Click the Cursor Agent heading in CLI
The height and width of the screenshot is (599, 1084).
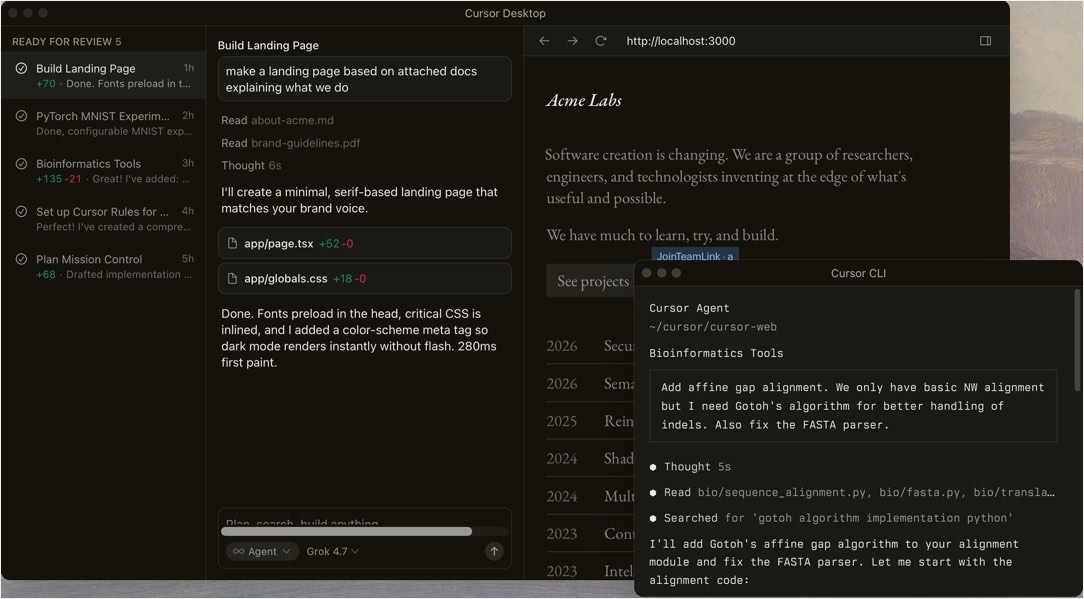(x=689, y=308)
